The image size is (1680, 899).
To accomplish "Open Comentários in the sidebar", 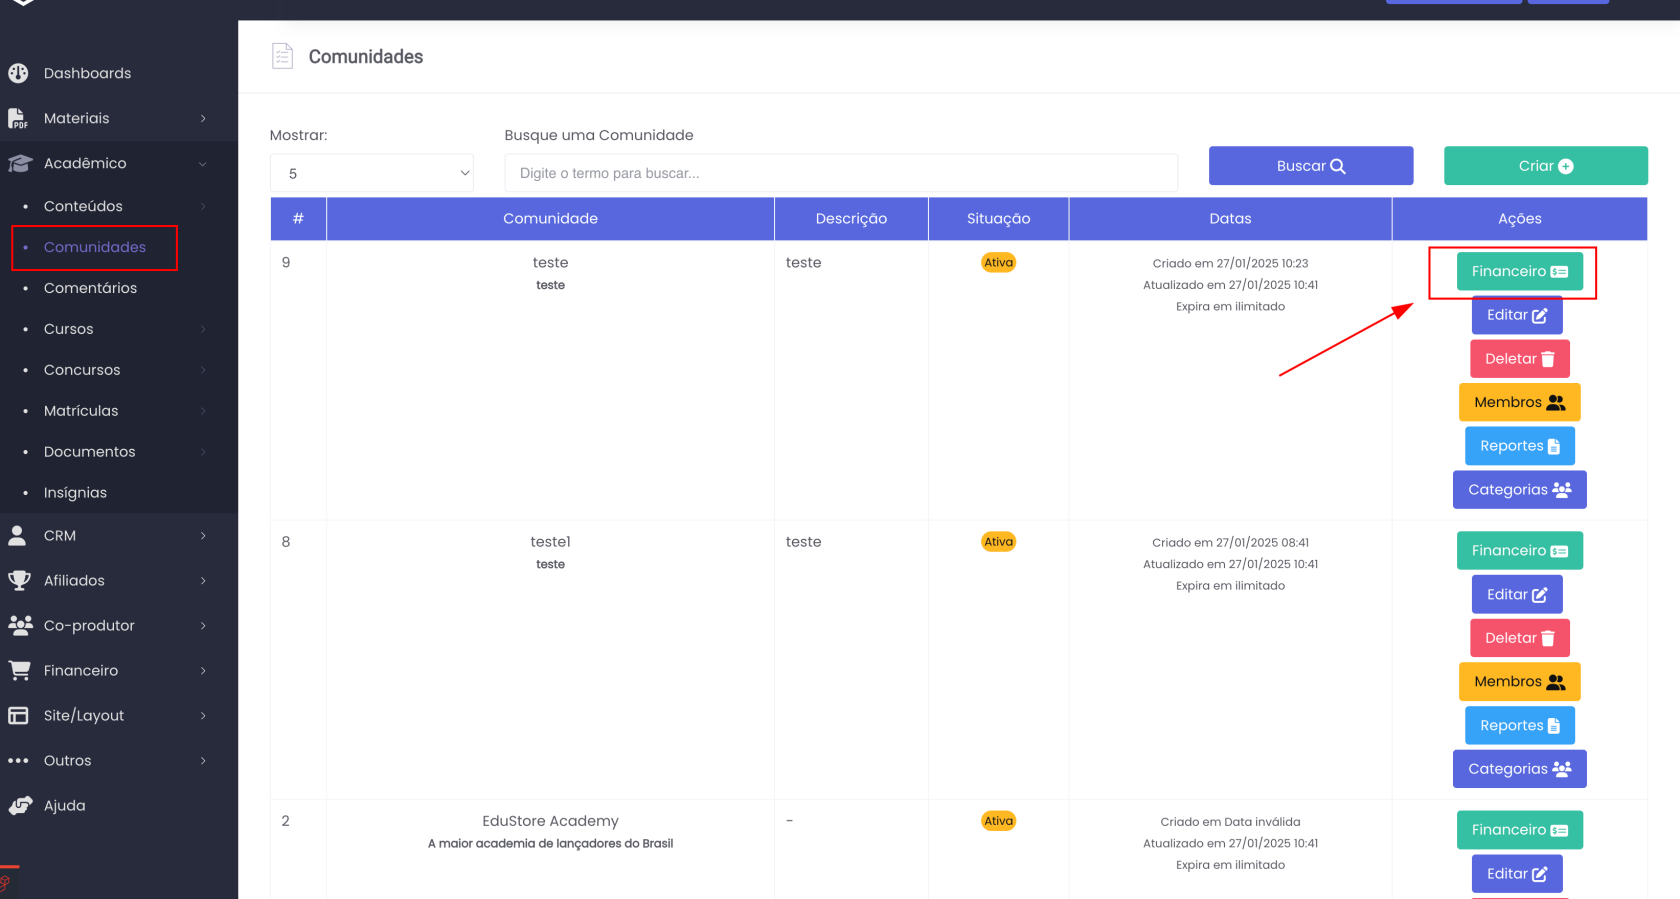I will (x=90, y=288).
